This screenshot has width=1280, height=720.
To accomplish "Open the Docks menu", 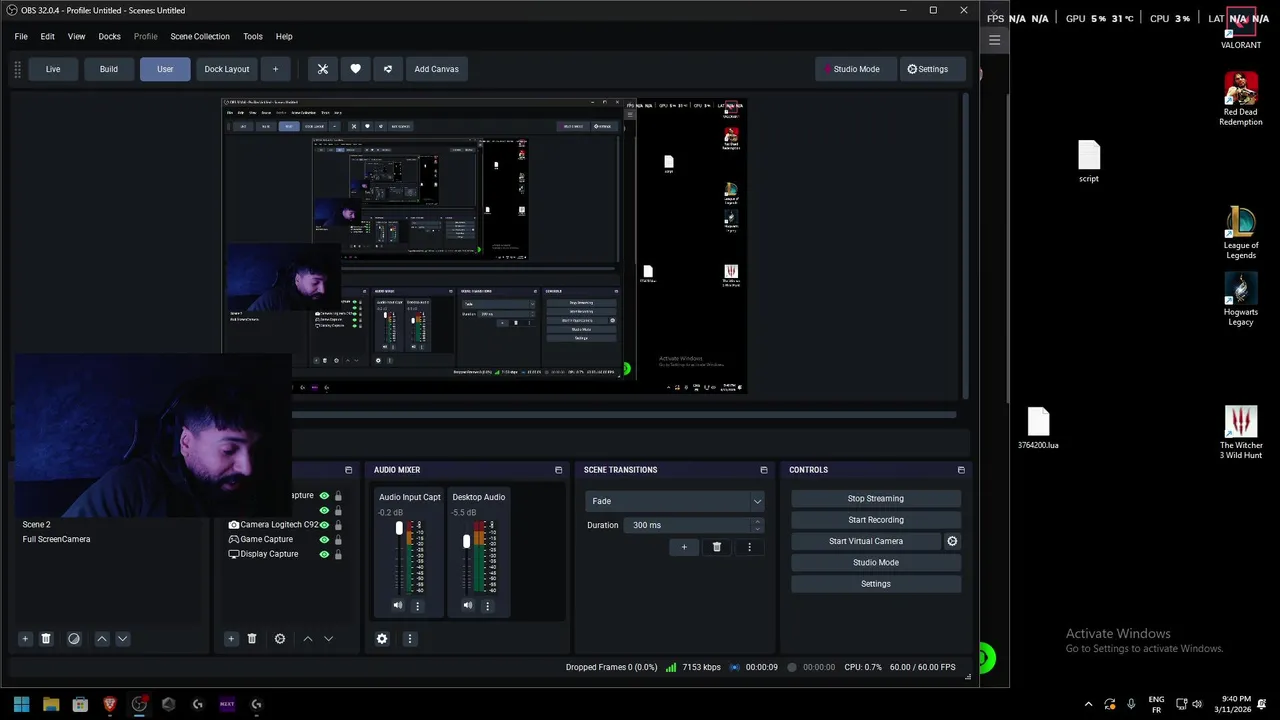I will (x=109, y=36).
